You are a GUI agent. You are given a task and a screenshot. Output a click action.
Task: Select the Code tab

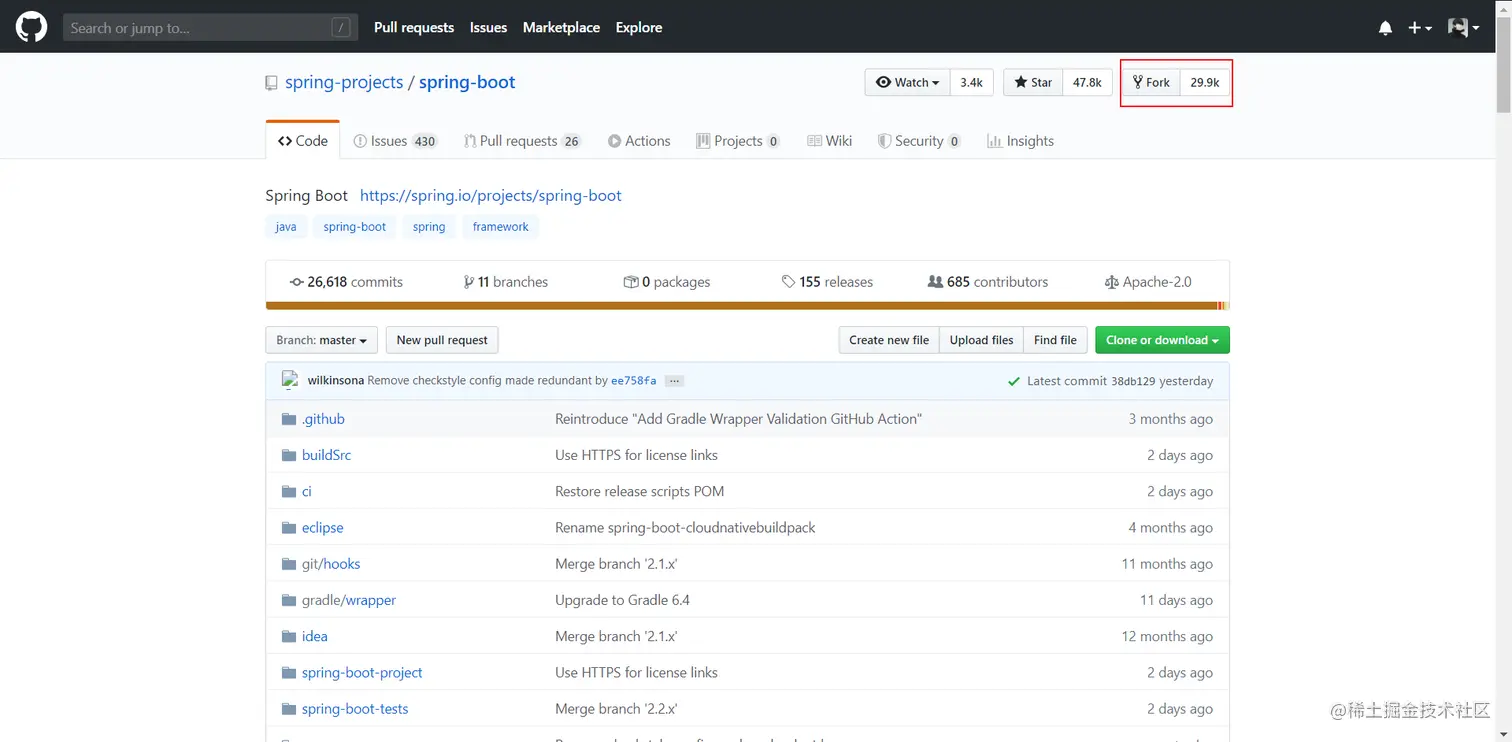(x=303, y=141)
